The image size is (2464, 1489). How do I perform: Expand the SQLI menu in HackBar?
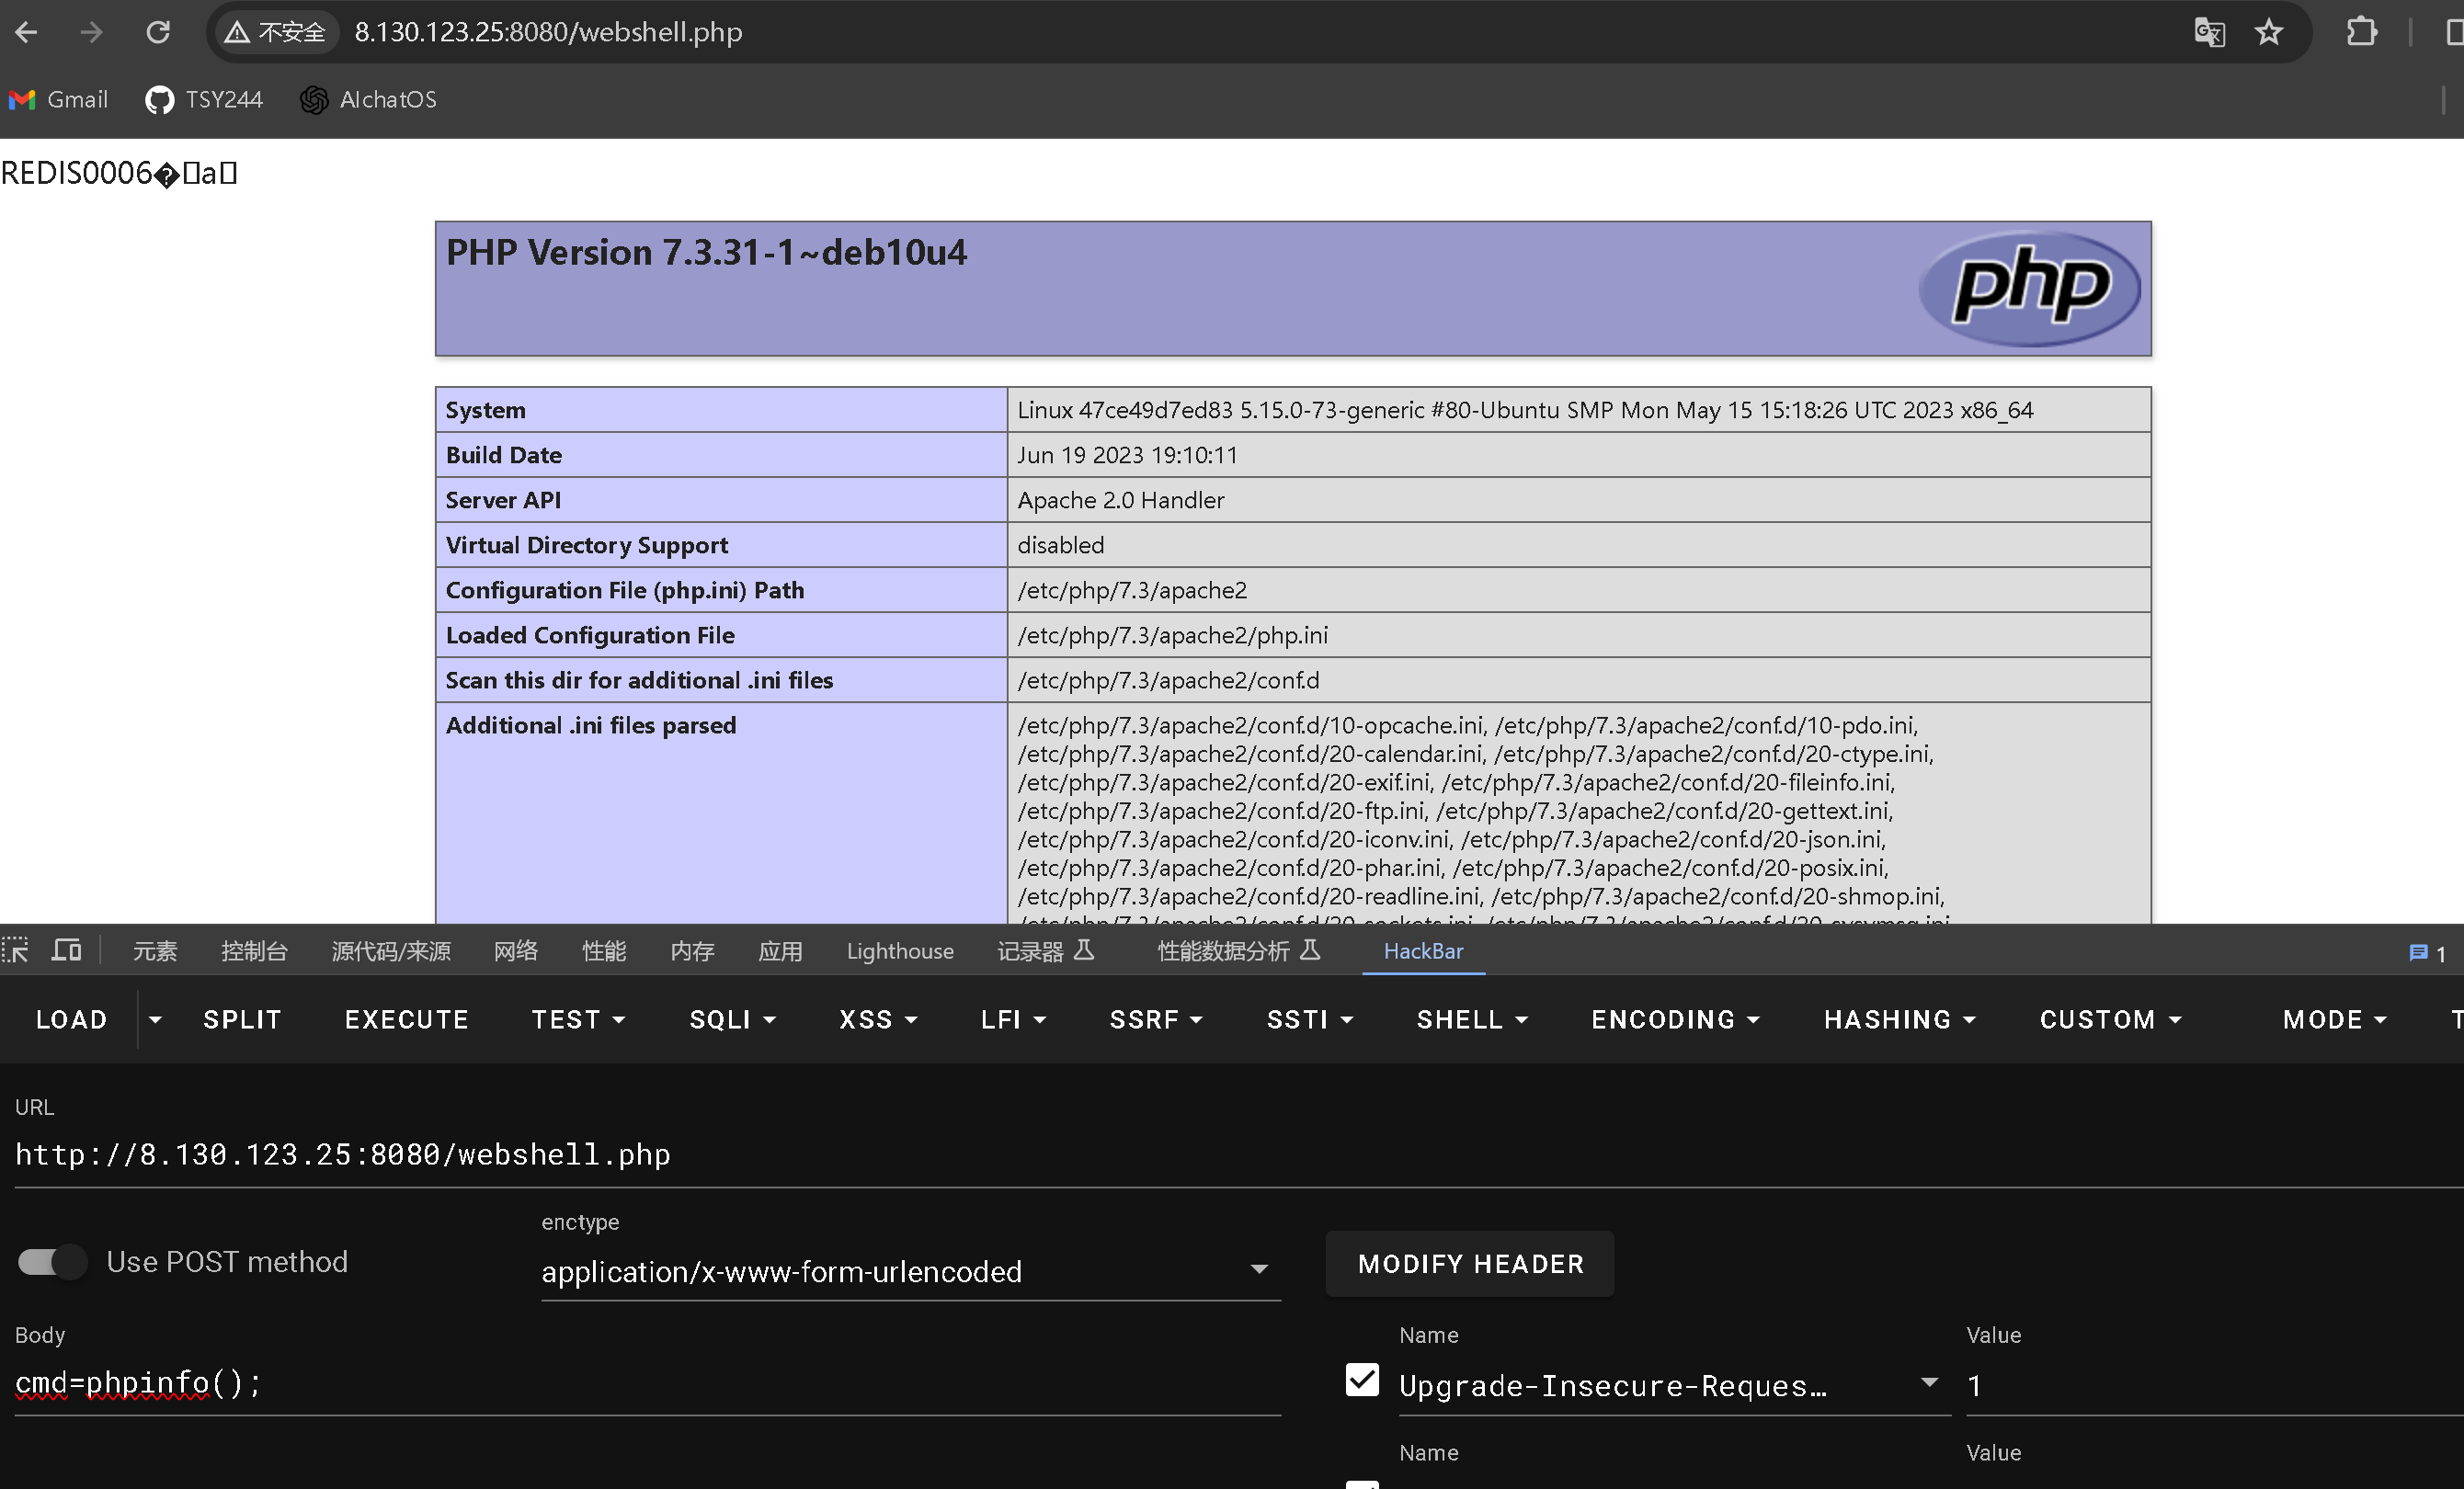(733, 1019)
